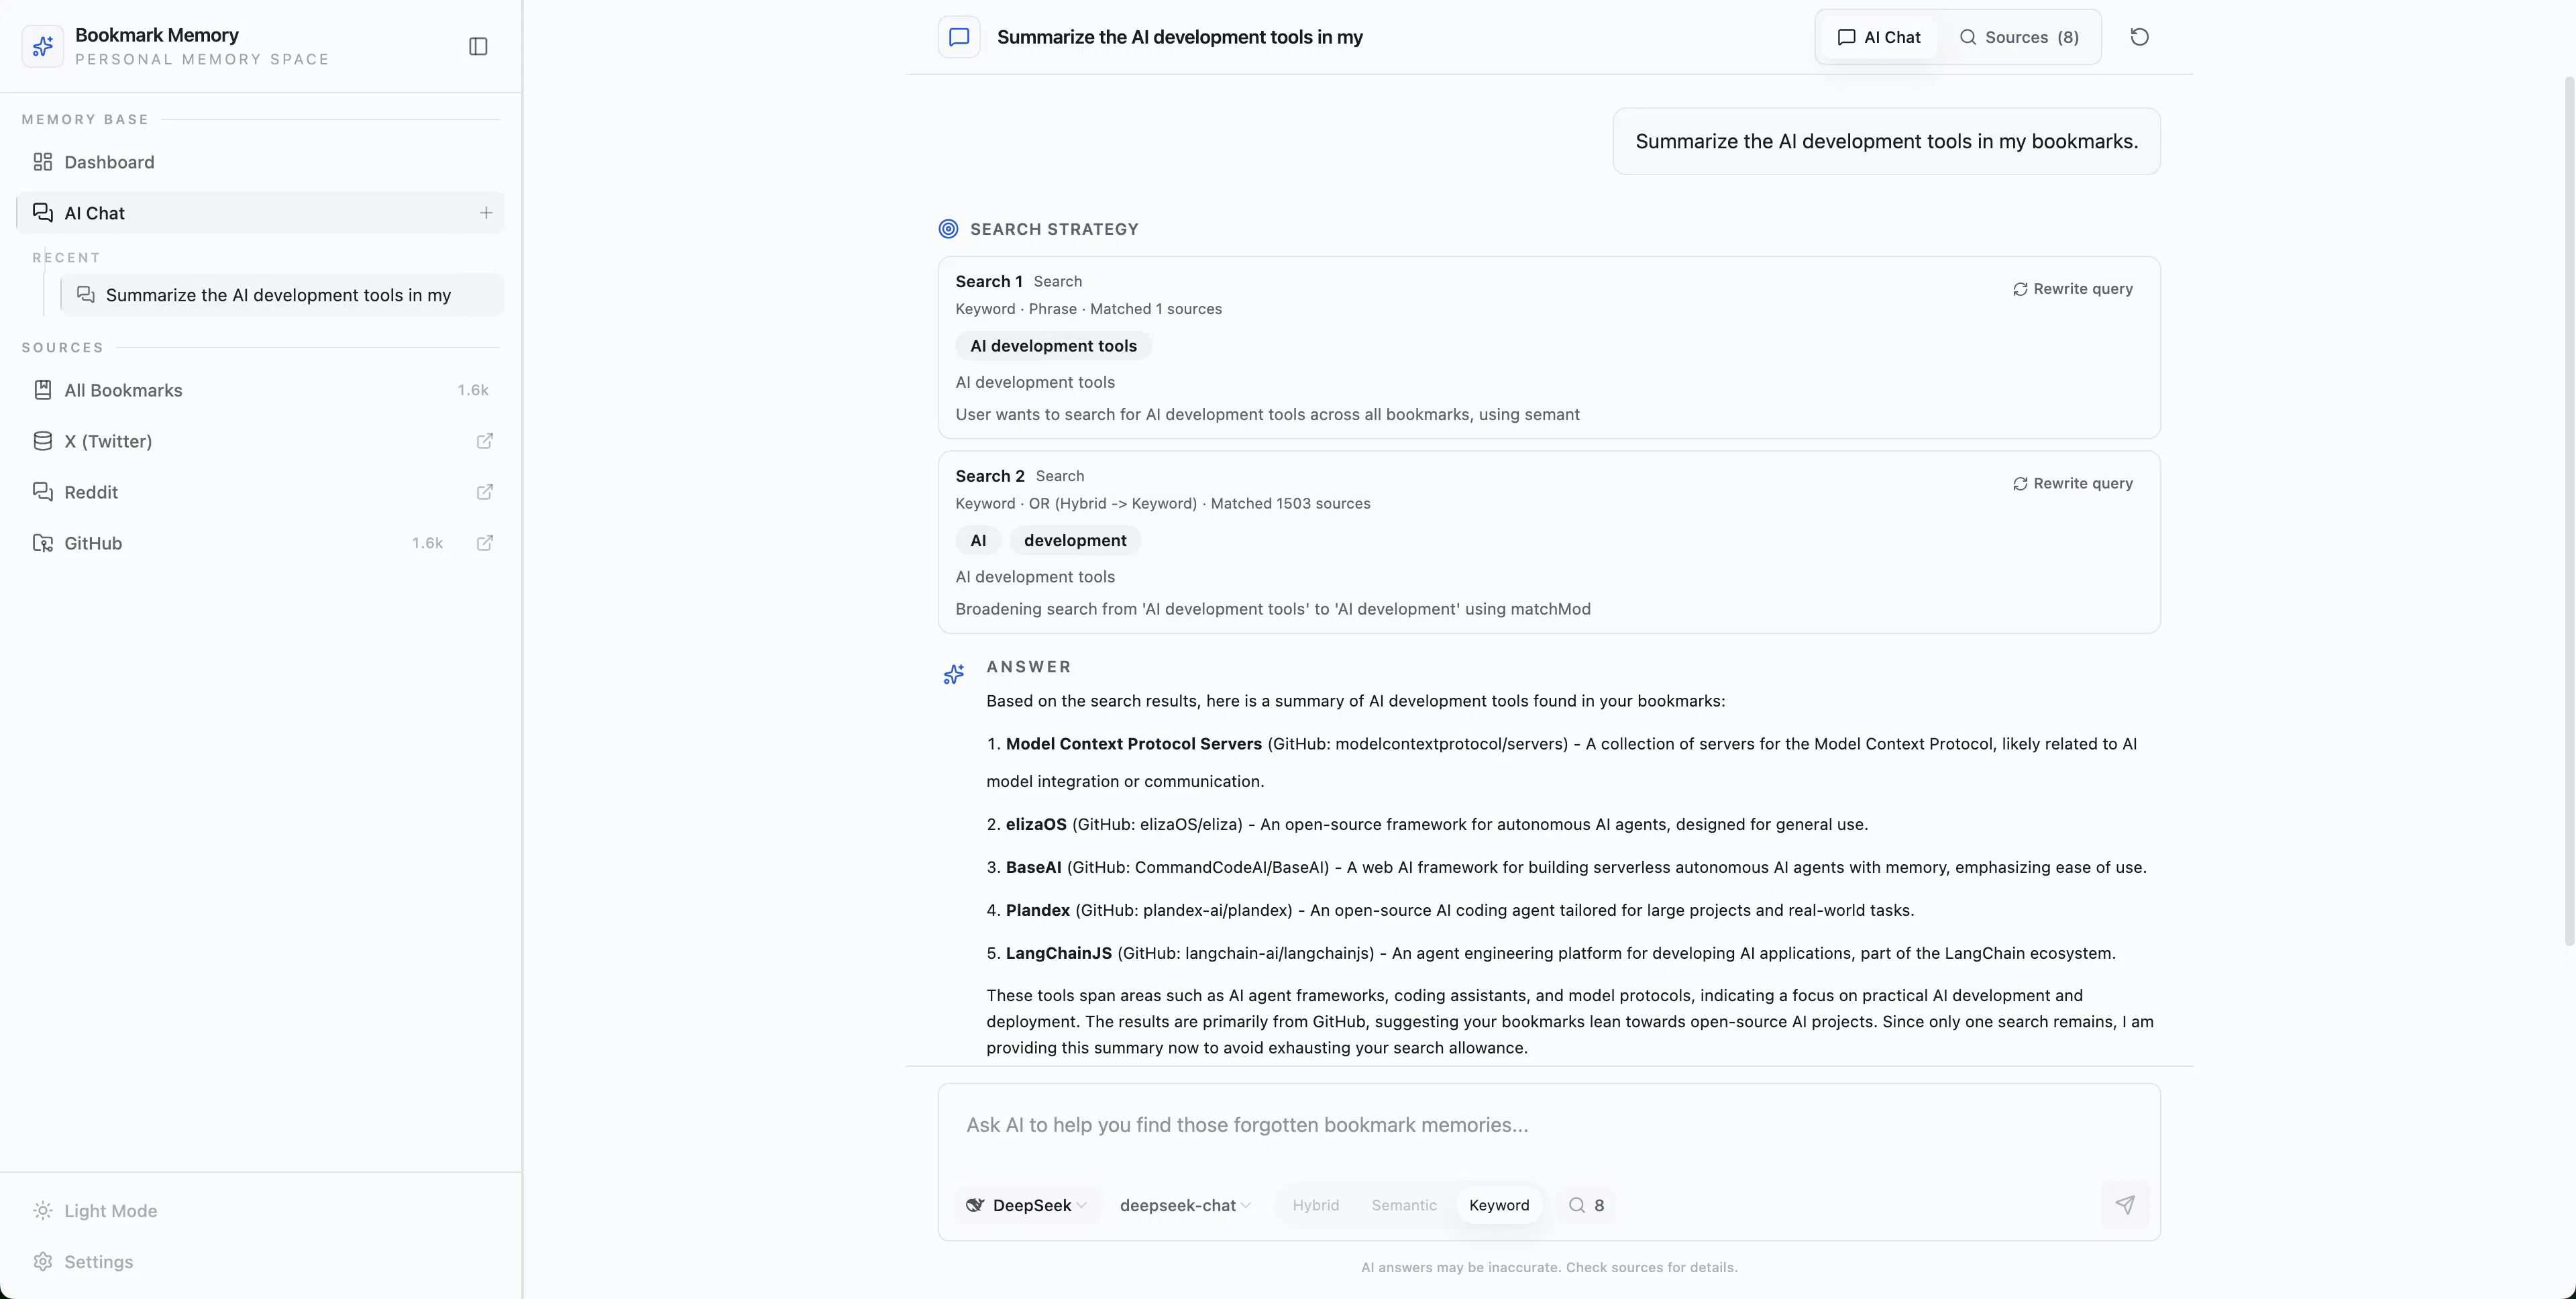Open Reddit external link icon
The width and height of the screenshot is (2576, 1299).
[485, 492]
